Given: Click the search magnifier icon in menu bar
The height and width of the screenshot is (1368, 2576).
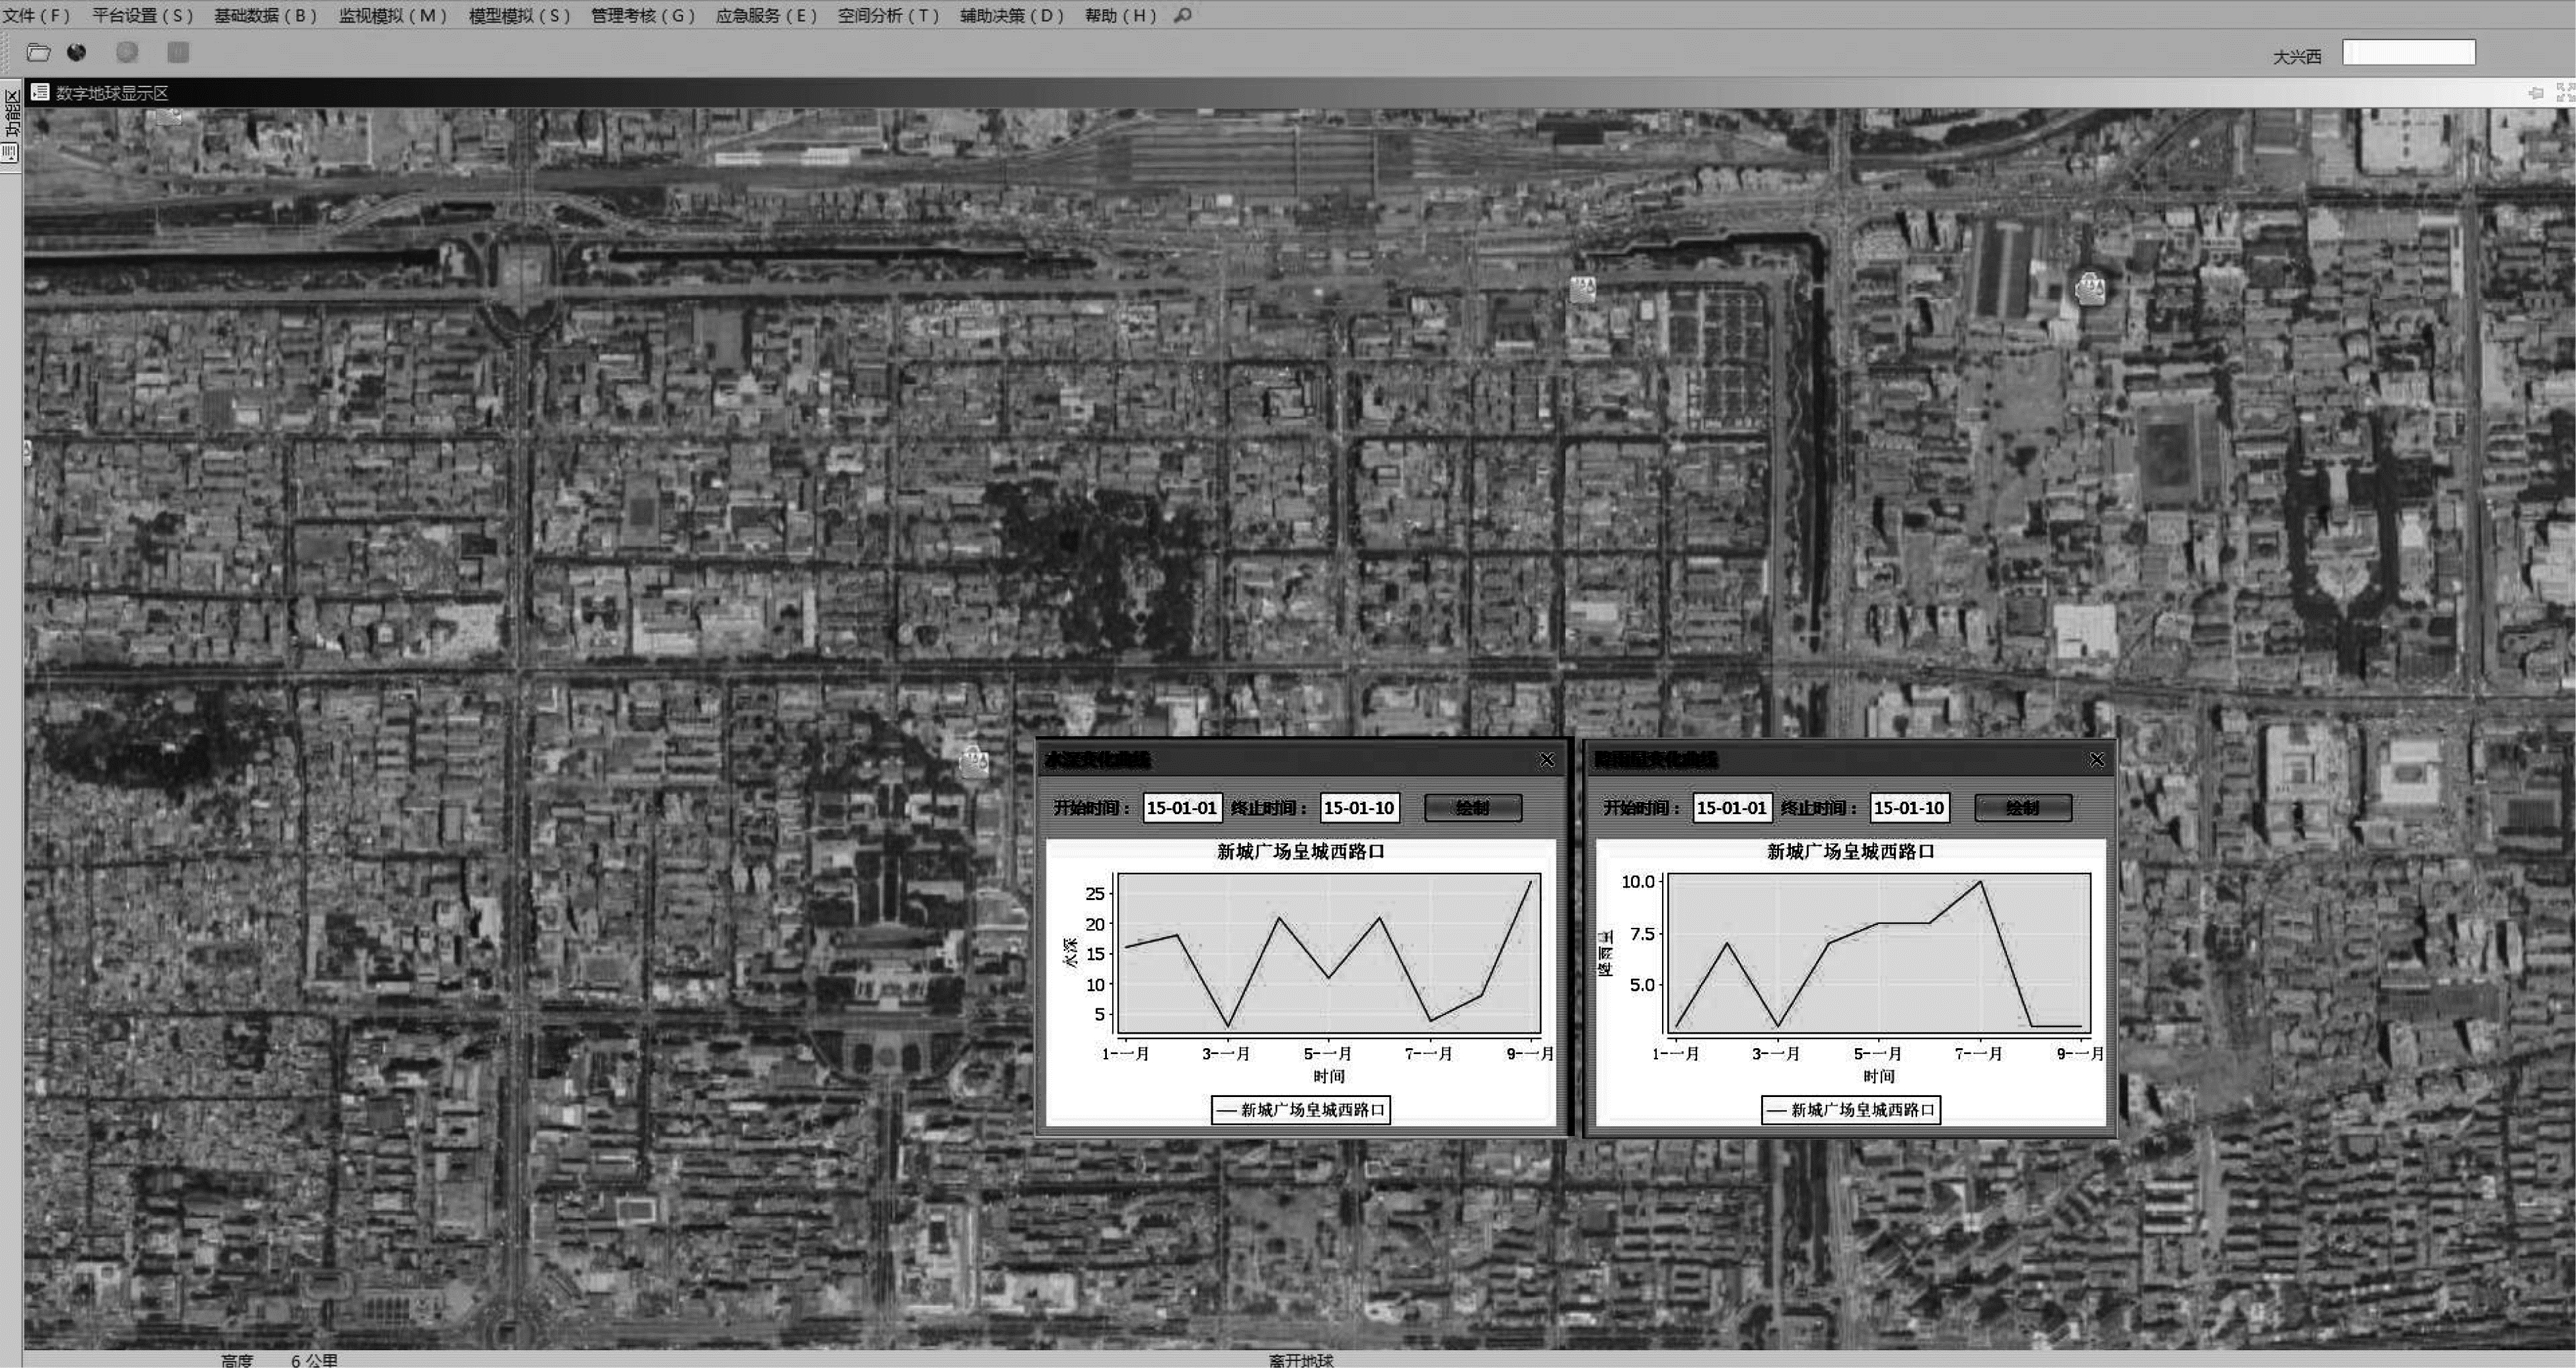Looking at the screenshot, I should pos(1183,15).
